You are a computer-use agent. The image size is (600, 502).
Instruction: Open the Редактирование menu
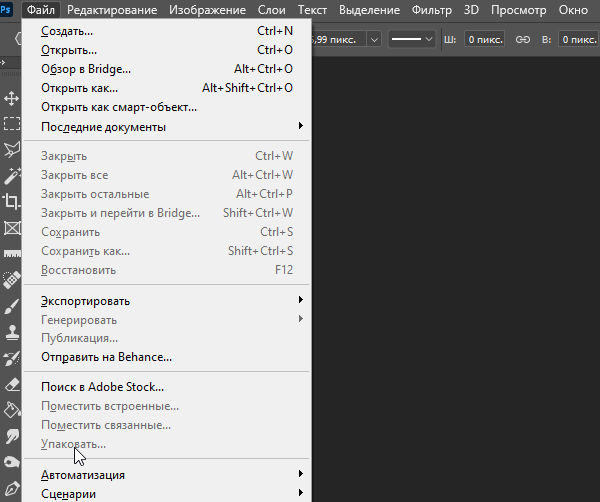pyautogui.click(x=112, y=10)
